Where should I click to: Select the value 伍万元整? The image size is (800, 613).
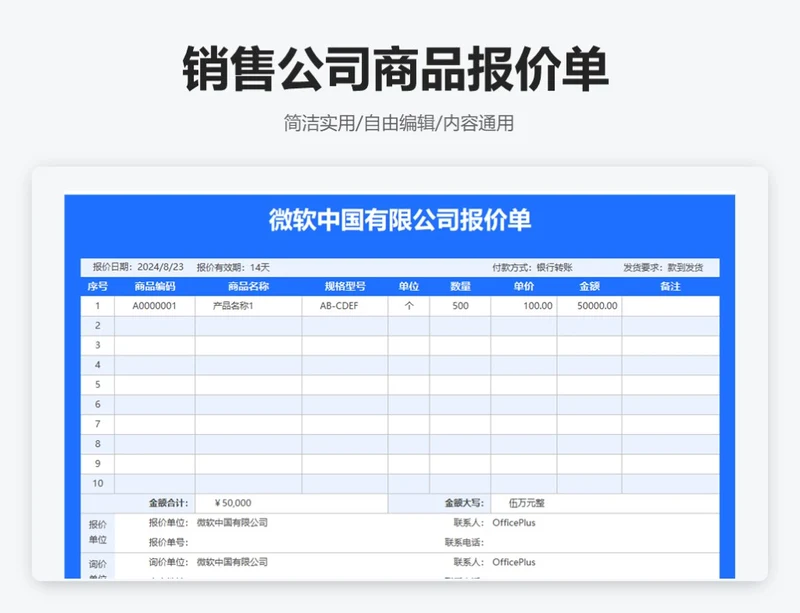[527, 503]
